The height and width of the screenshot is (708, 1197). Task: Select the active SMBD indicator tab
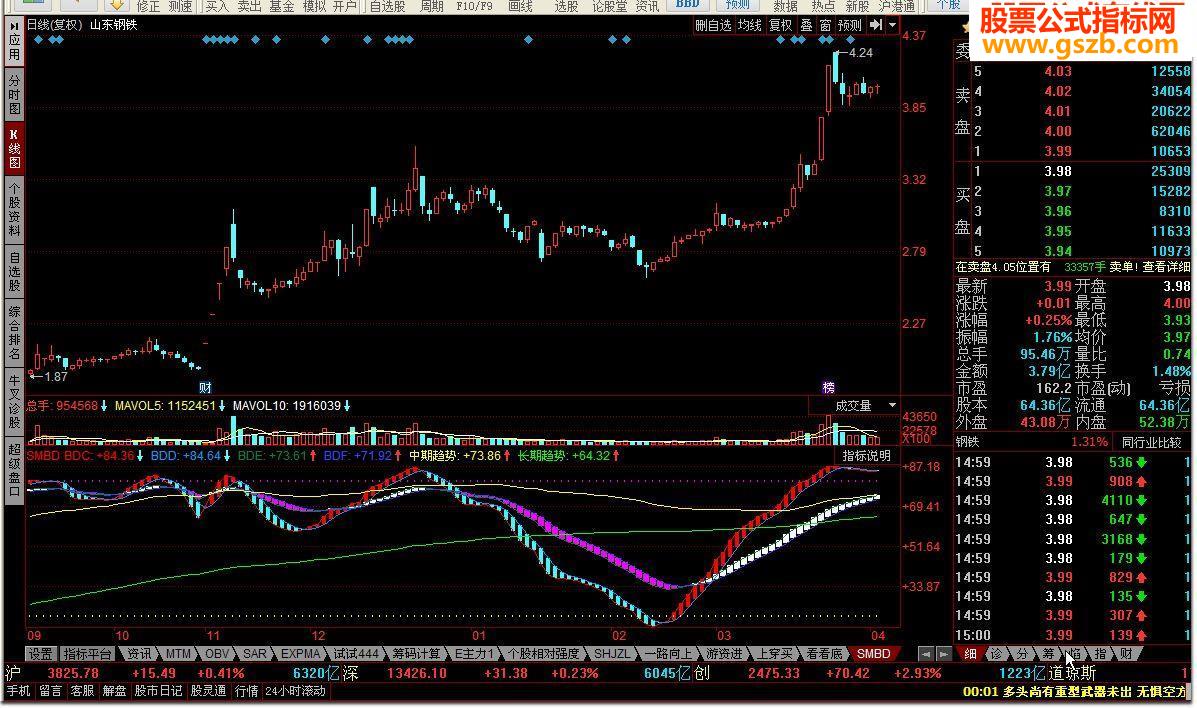[873, 654]
